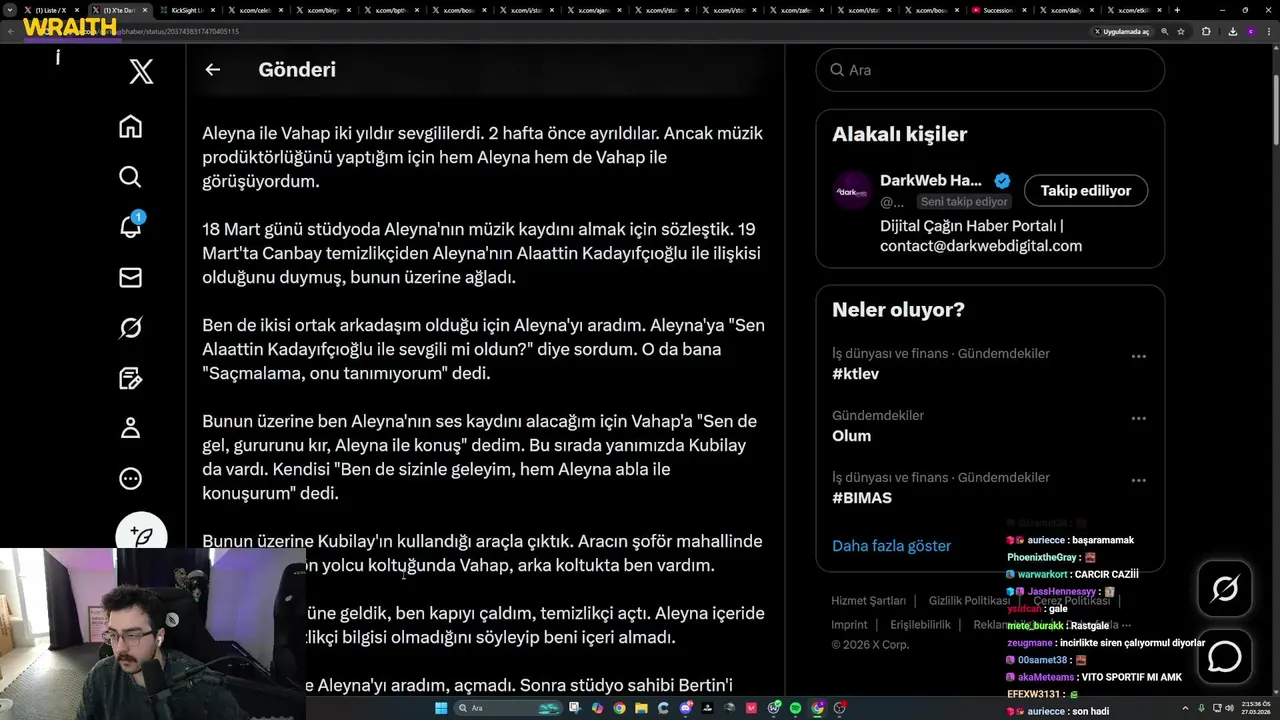Open more options for #ktlev trend

tap(1138, 356)
